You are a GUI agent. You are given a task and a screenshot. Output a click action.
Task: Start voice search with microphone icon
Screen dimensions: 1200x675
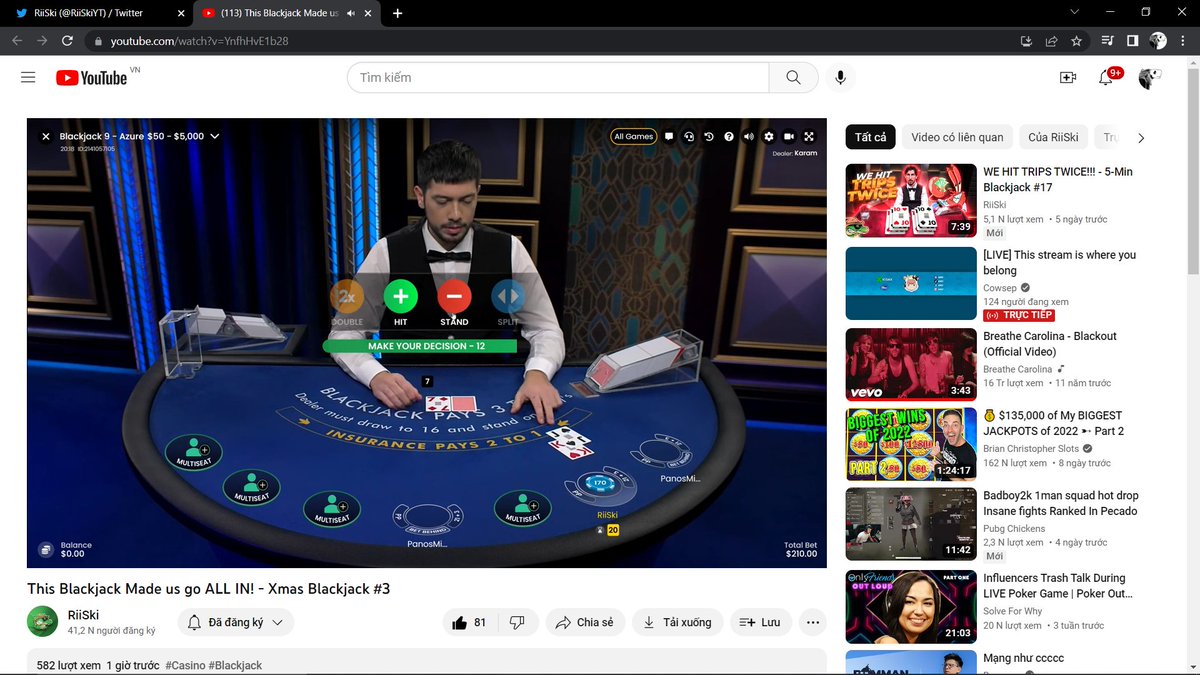tap(840, 77)
